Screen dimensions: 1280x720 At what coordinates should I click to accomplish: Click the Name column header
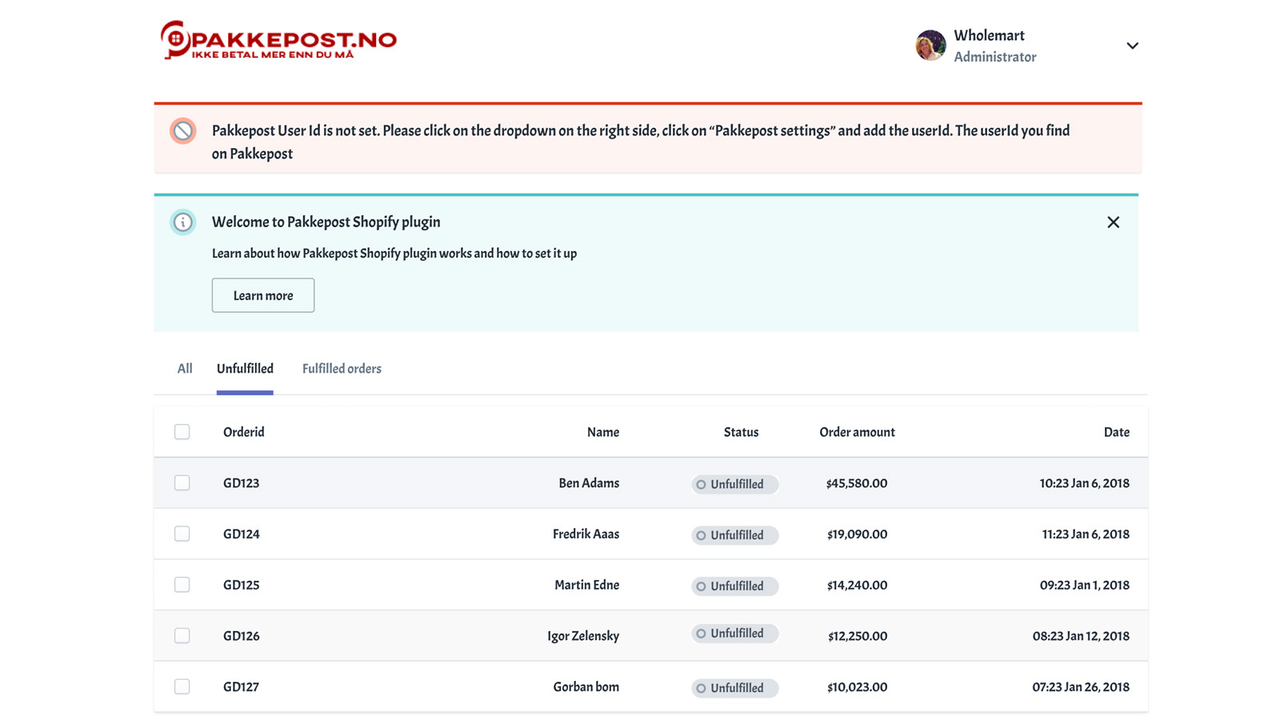(603, 432)
